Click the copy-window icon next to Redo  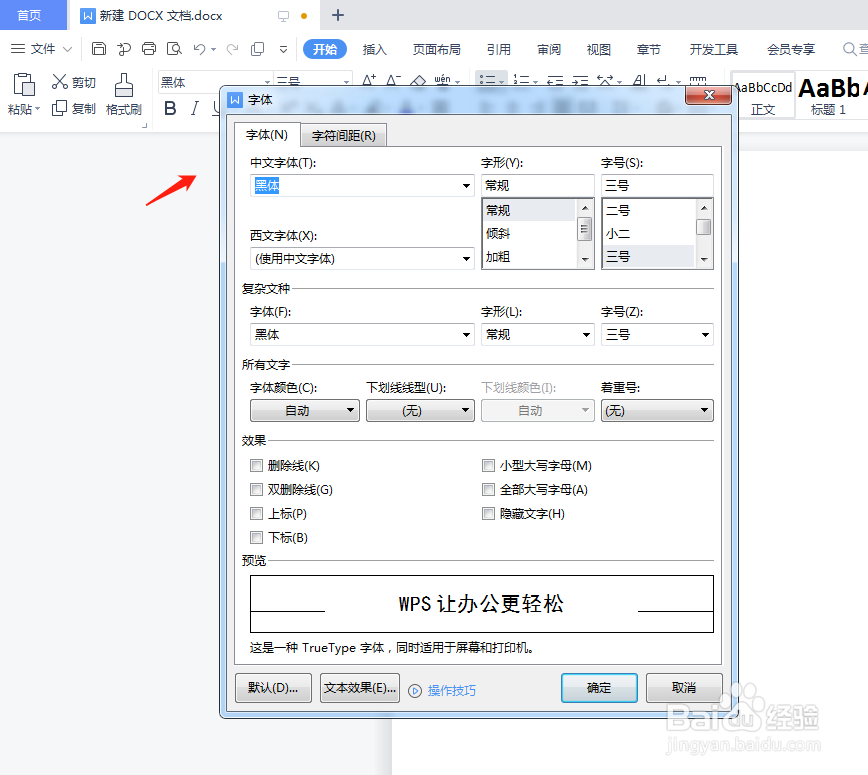tap(257, 49)
